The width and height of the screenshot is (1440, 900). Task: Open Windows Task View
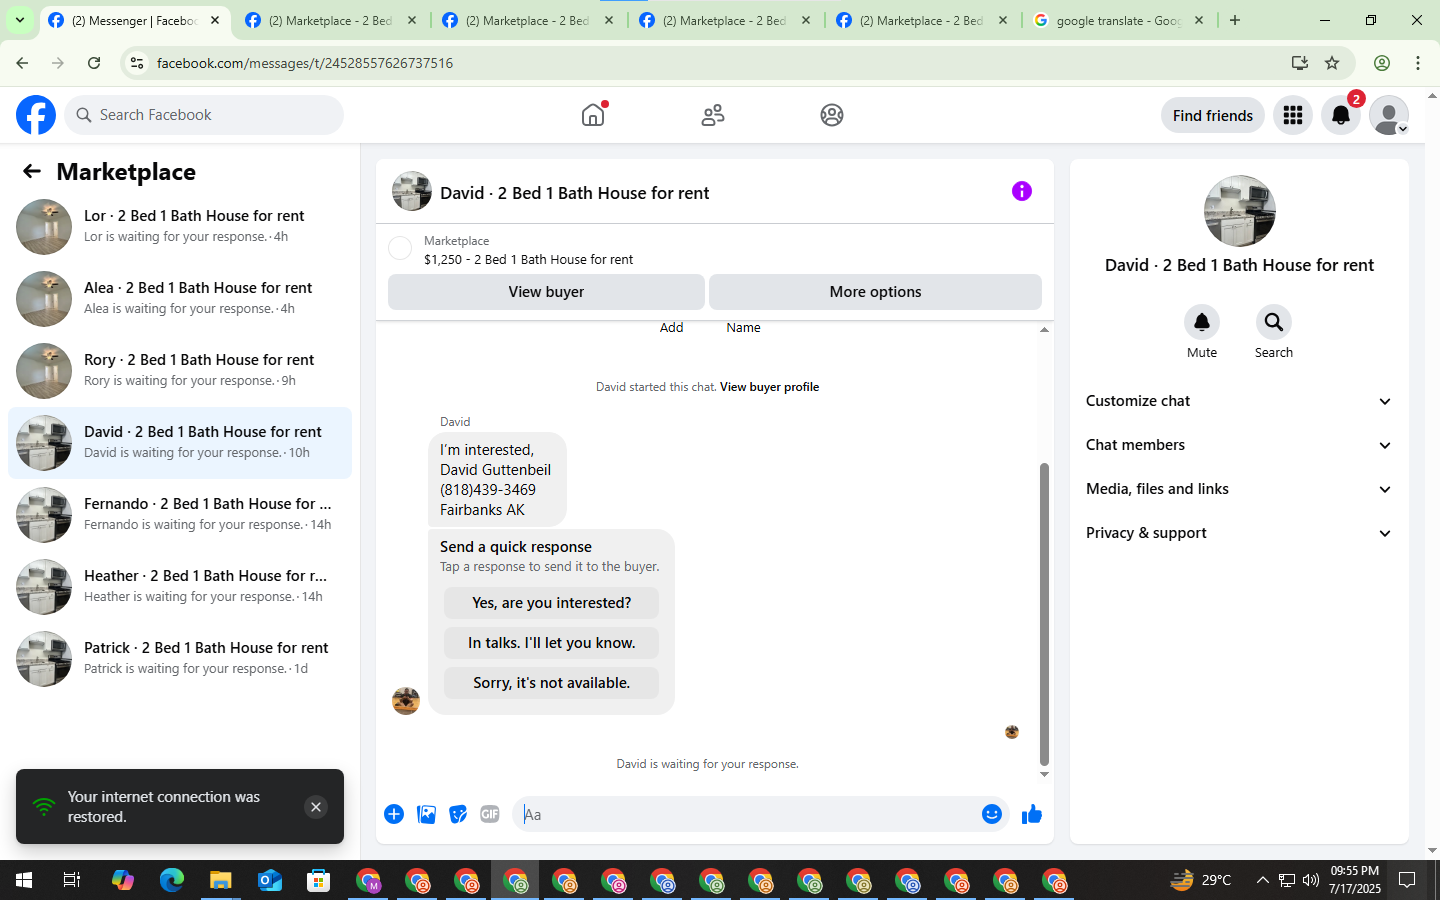pyautogui.click(x=72, y=880)
